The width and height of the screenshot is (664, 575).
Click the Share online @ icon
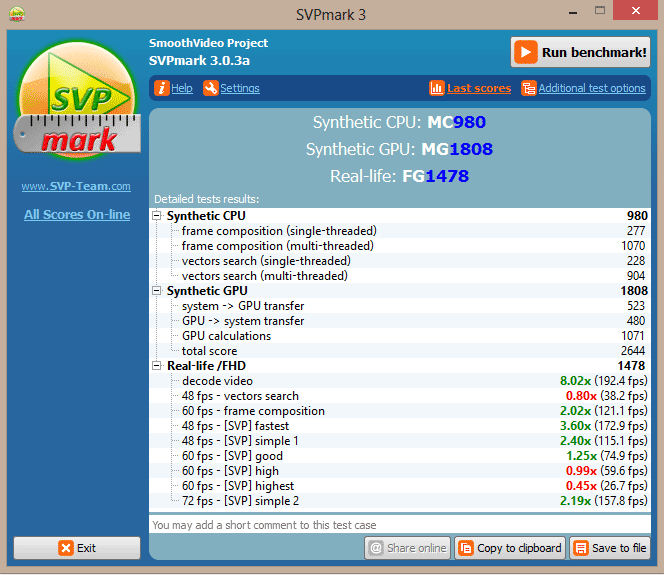[x=376, y=548]
